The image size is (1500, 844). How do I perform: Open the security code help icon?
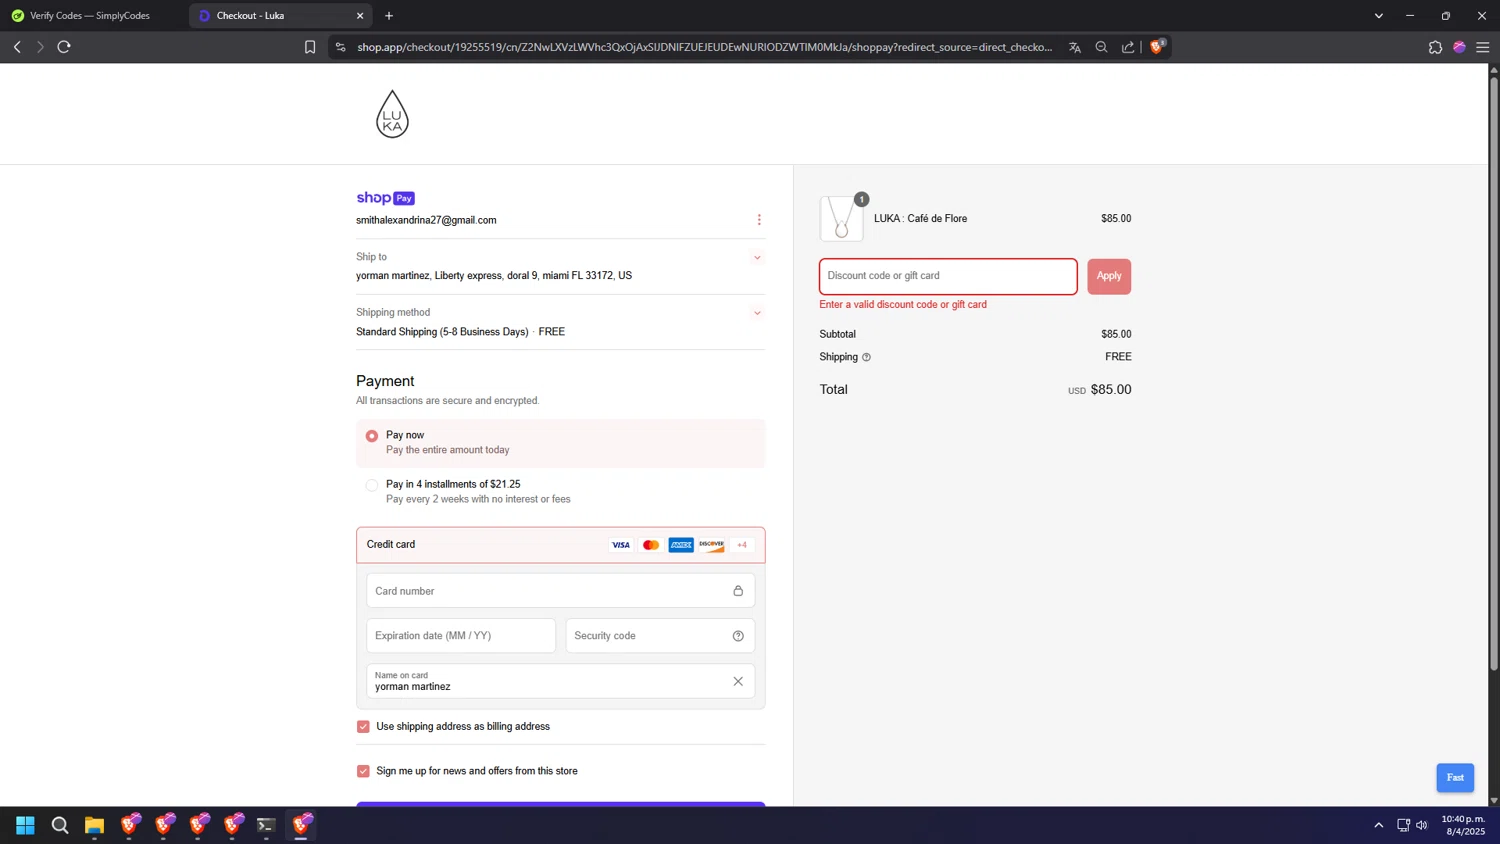738,636
